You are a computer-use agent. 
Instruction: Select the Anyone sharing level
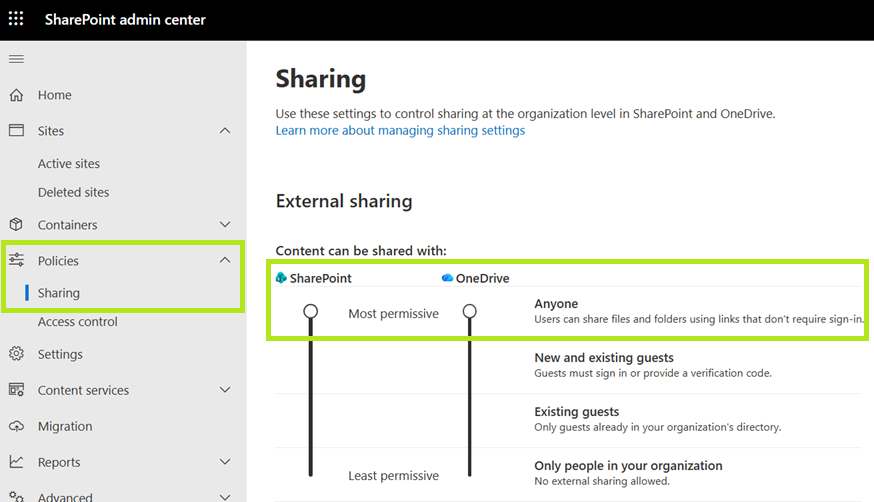pos(556,304)
